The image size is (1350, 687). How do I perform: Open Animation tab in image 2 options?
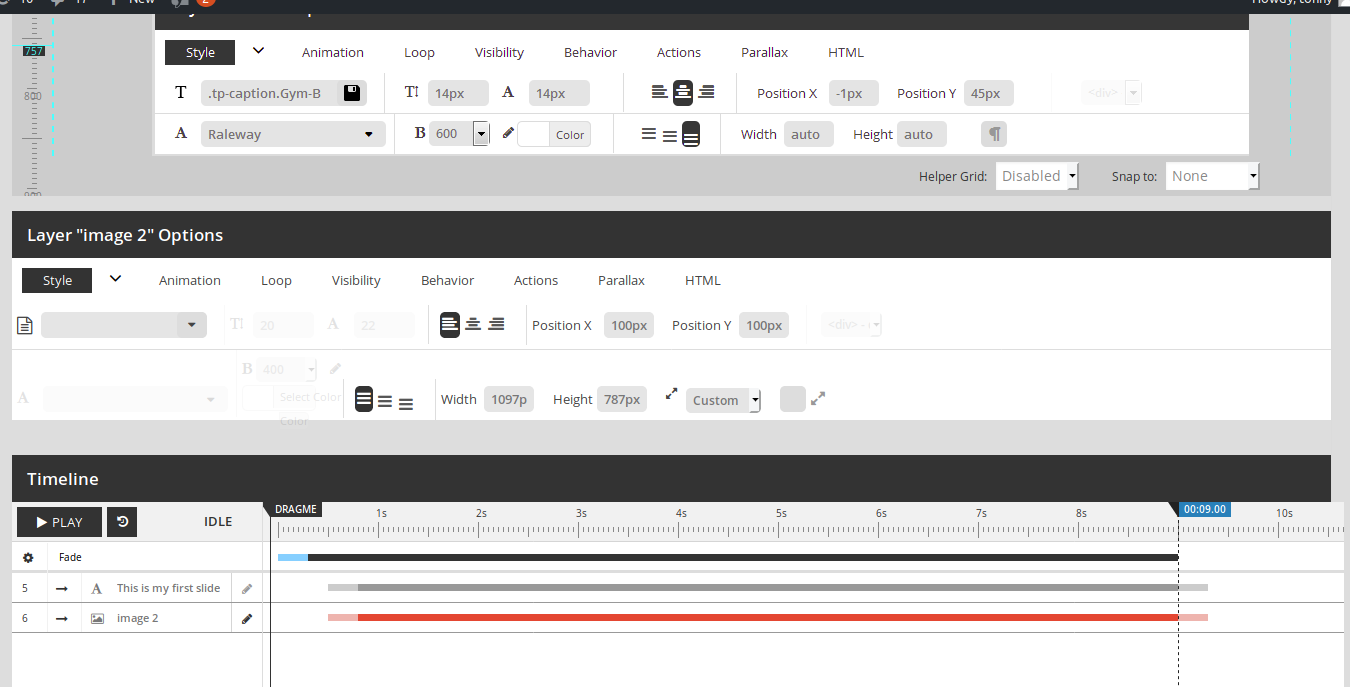(x=190, y=281)
